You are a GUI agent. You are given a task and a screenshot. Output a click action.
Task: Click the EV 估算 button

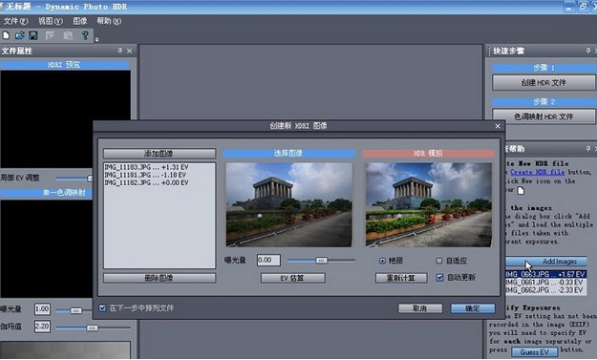(293, 278)
